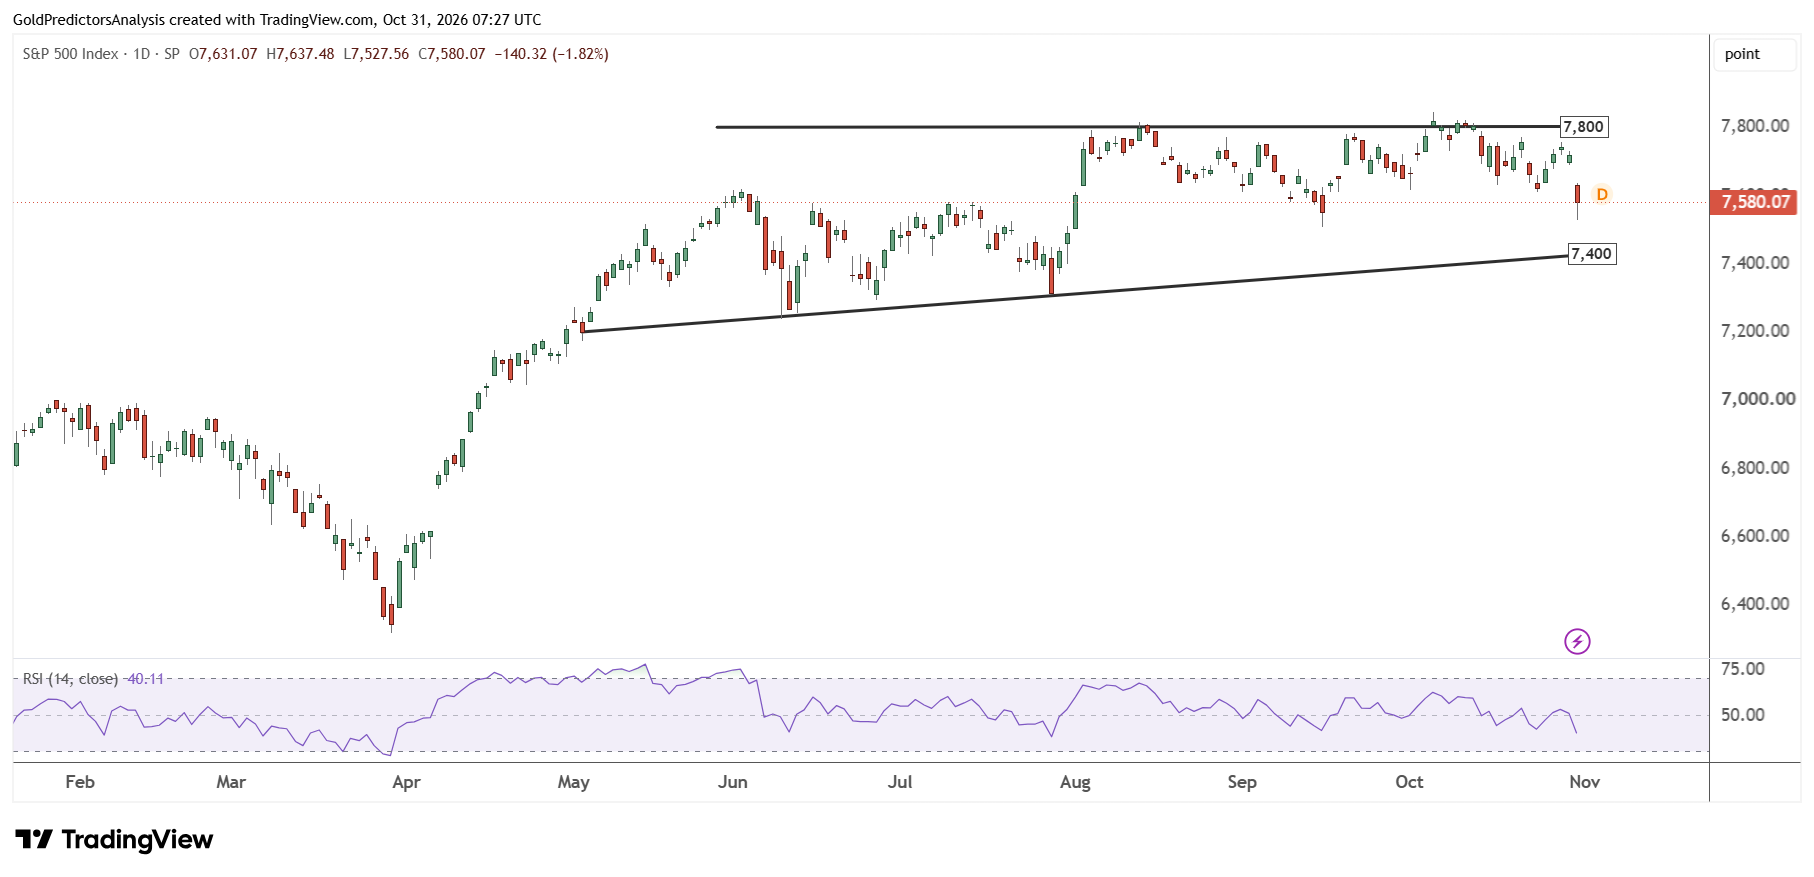Click the orange D marker beside the last candle
The image size is (1814, 877).
(1602, 194)
